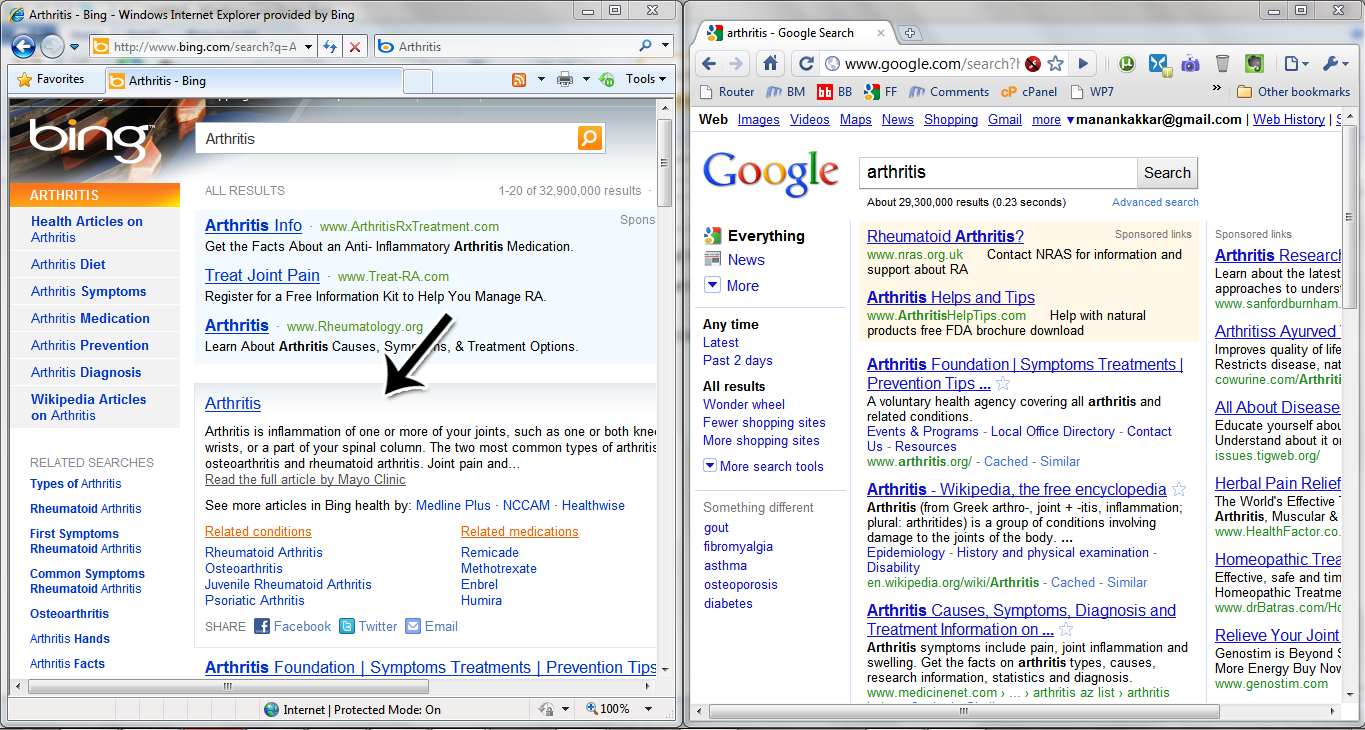This screenshot has height=730, width=1365.
Task: Open 'Rheumatoid Arthritis' related condition link
Action: 264,552
